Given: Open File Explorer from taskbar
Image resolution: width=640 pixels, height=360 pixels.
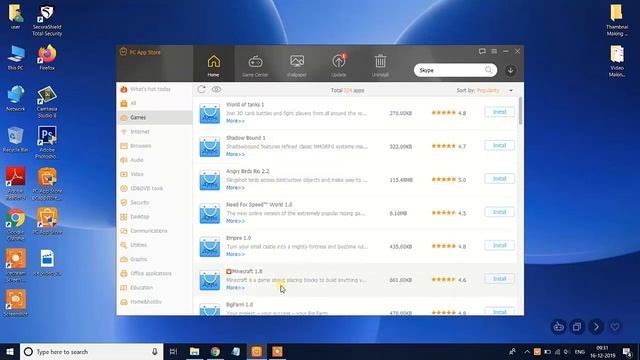Looking at the screenshot, I should (x=194, y=351).
